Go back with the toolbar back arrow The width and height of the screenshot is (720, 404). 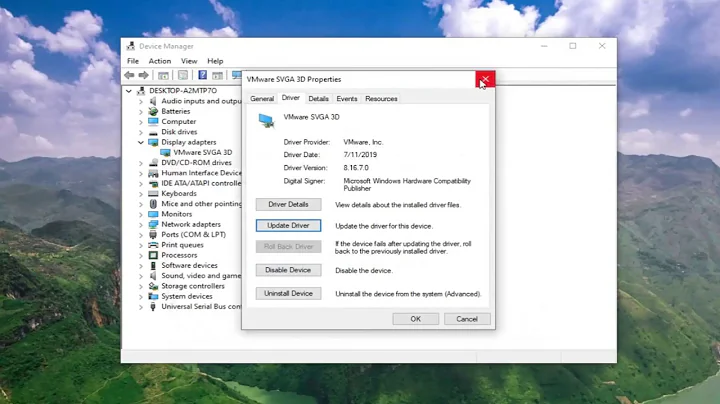[129, 75]
